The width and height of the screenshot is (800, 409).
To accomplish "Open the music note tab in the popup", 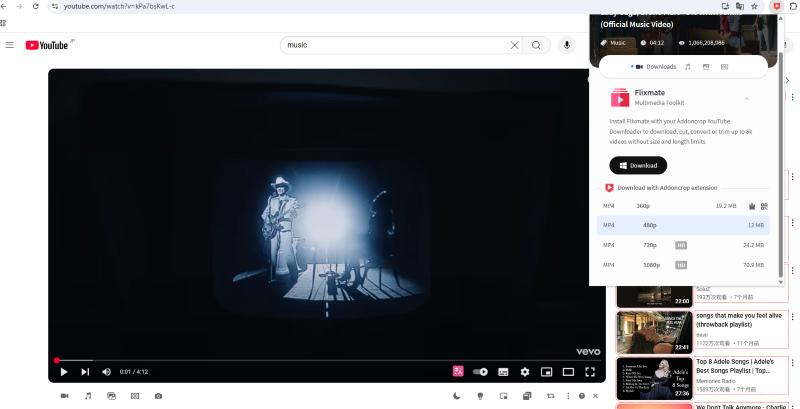I will pyautogui.click(x=687, y=67).
